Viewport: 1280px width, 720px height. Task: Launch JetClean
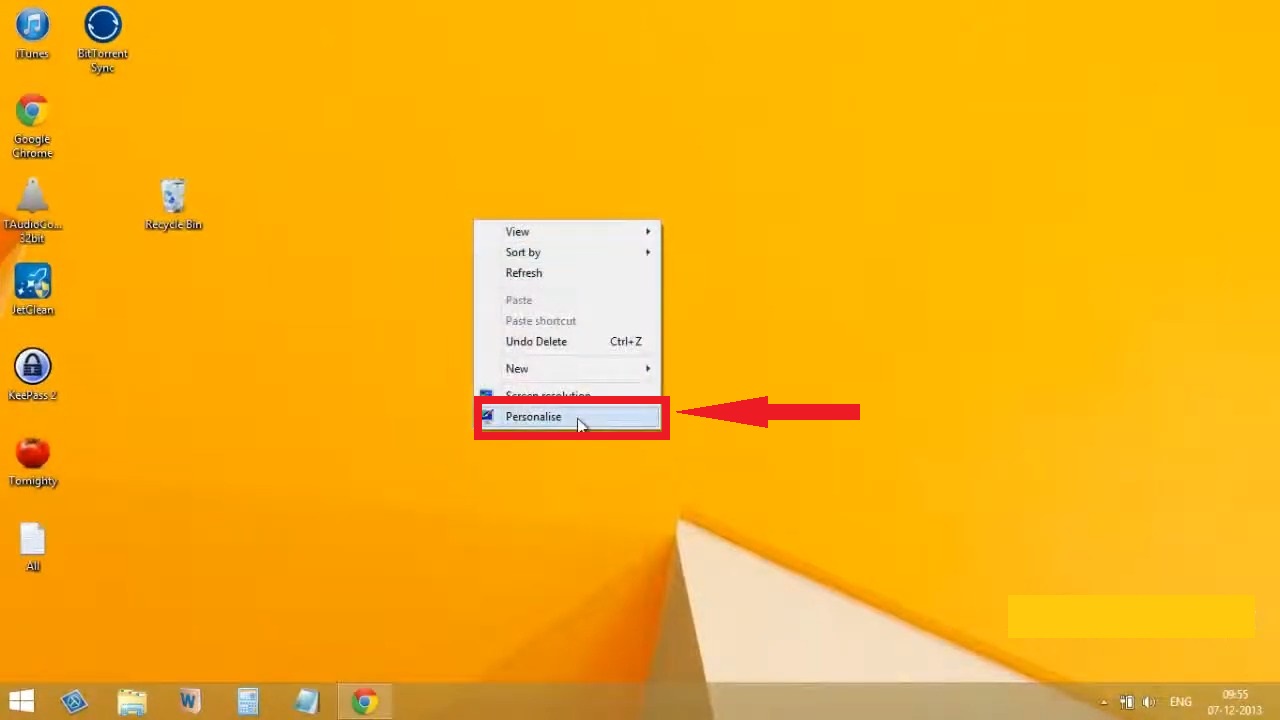tap(32, 283)
